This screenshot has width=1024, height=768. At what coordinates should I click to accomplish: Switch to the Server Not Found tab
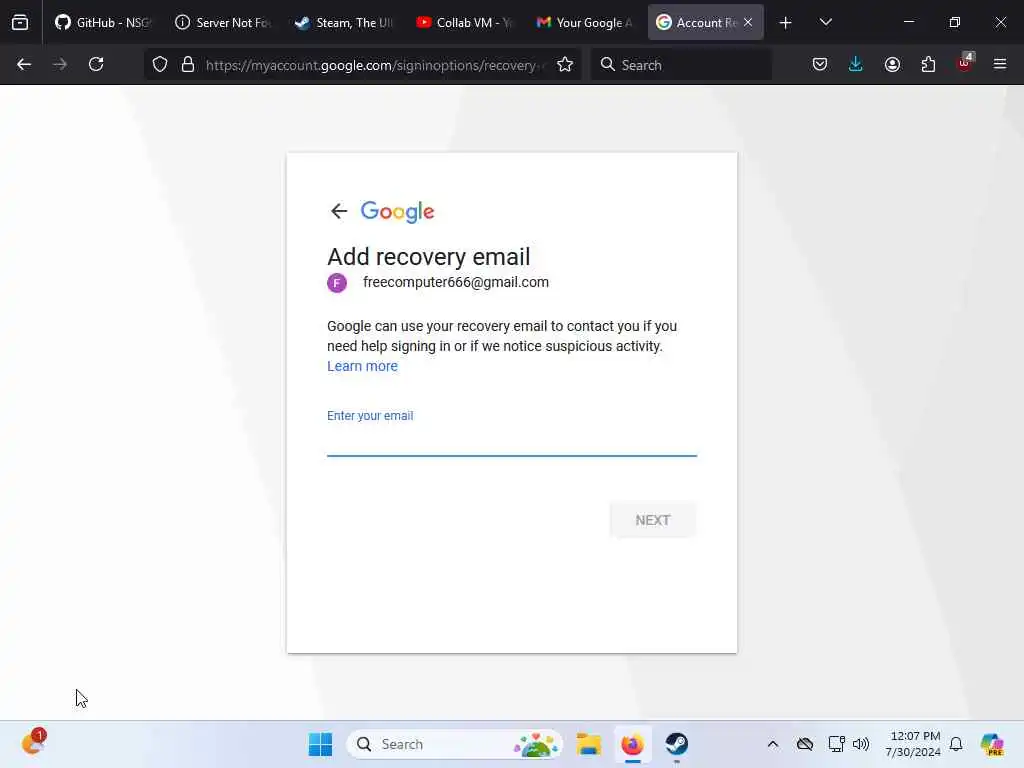(x=223, y=22)
